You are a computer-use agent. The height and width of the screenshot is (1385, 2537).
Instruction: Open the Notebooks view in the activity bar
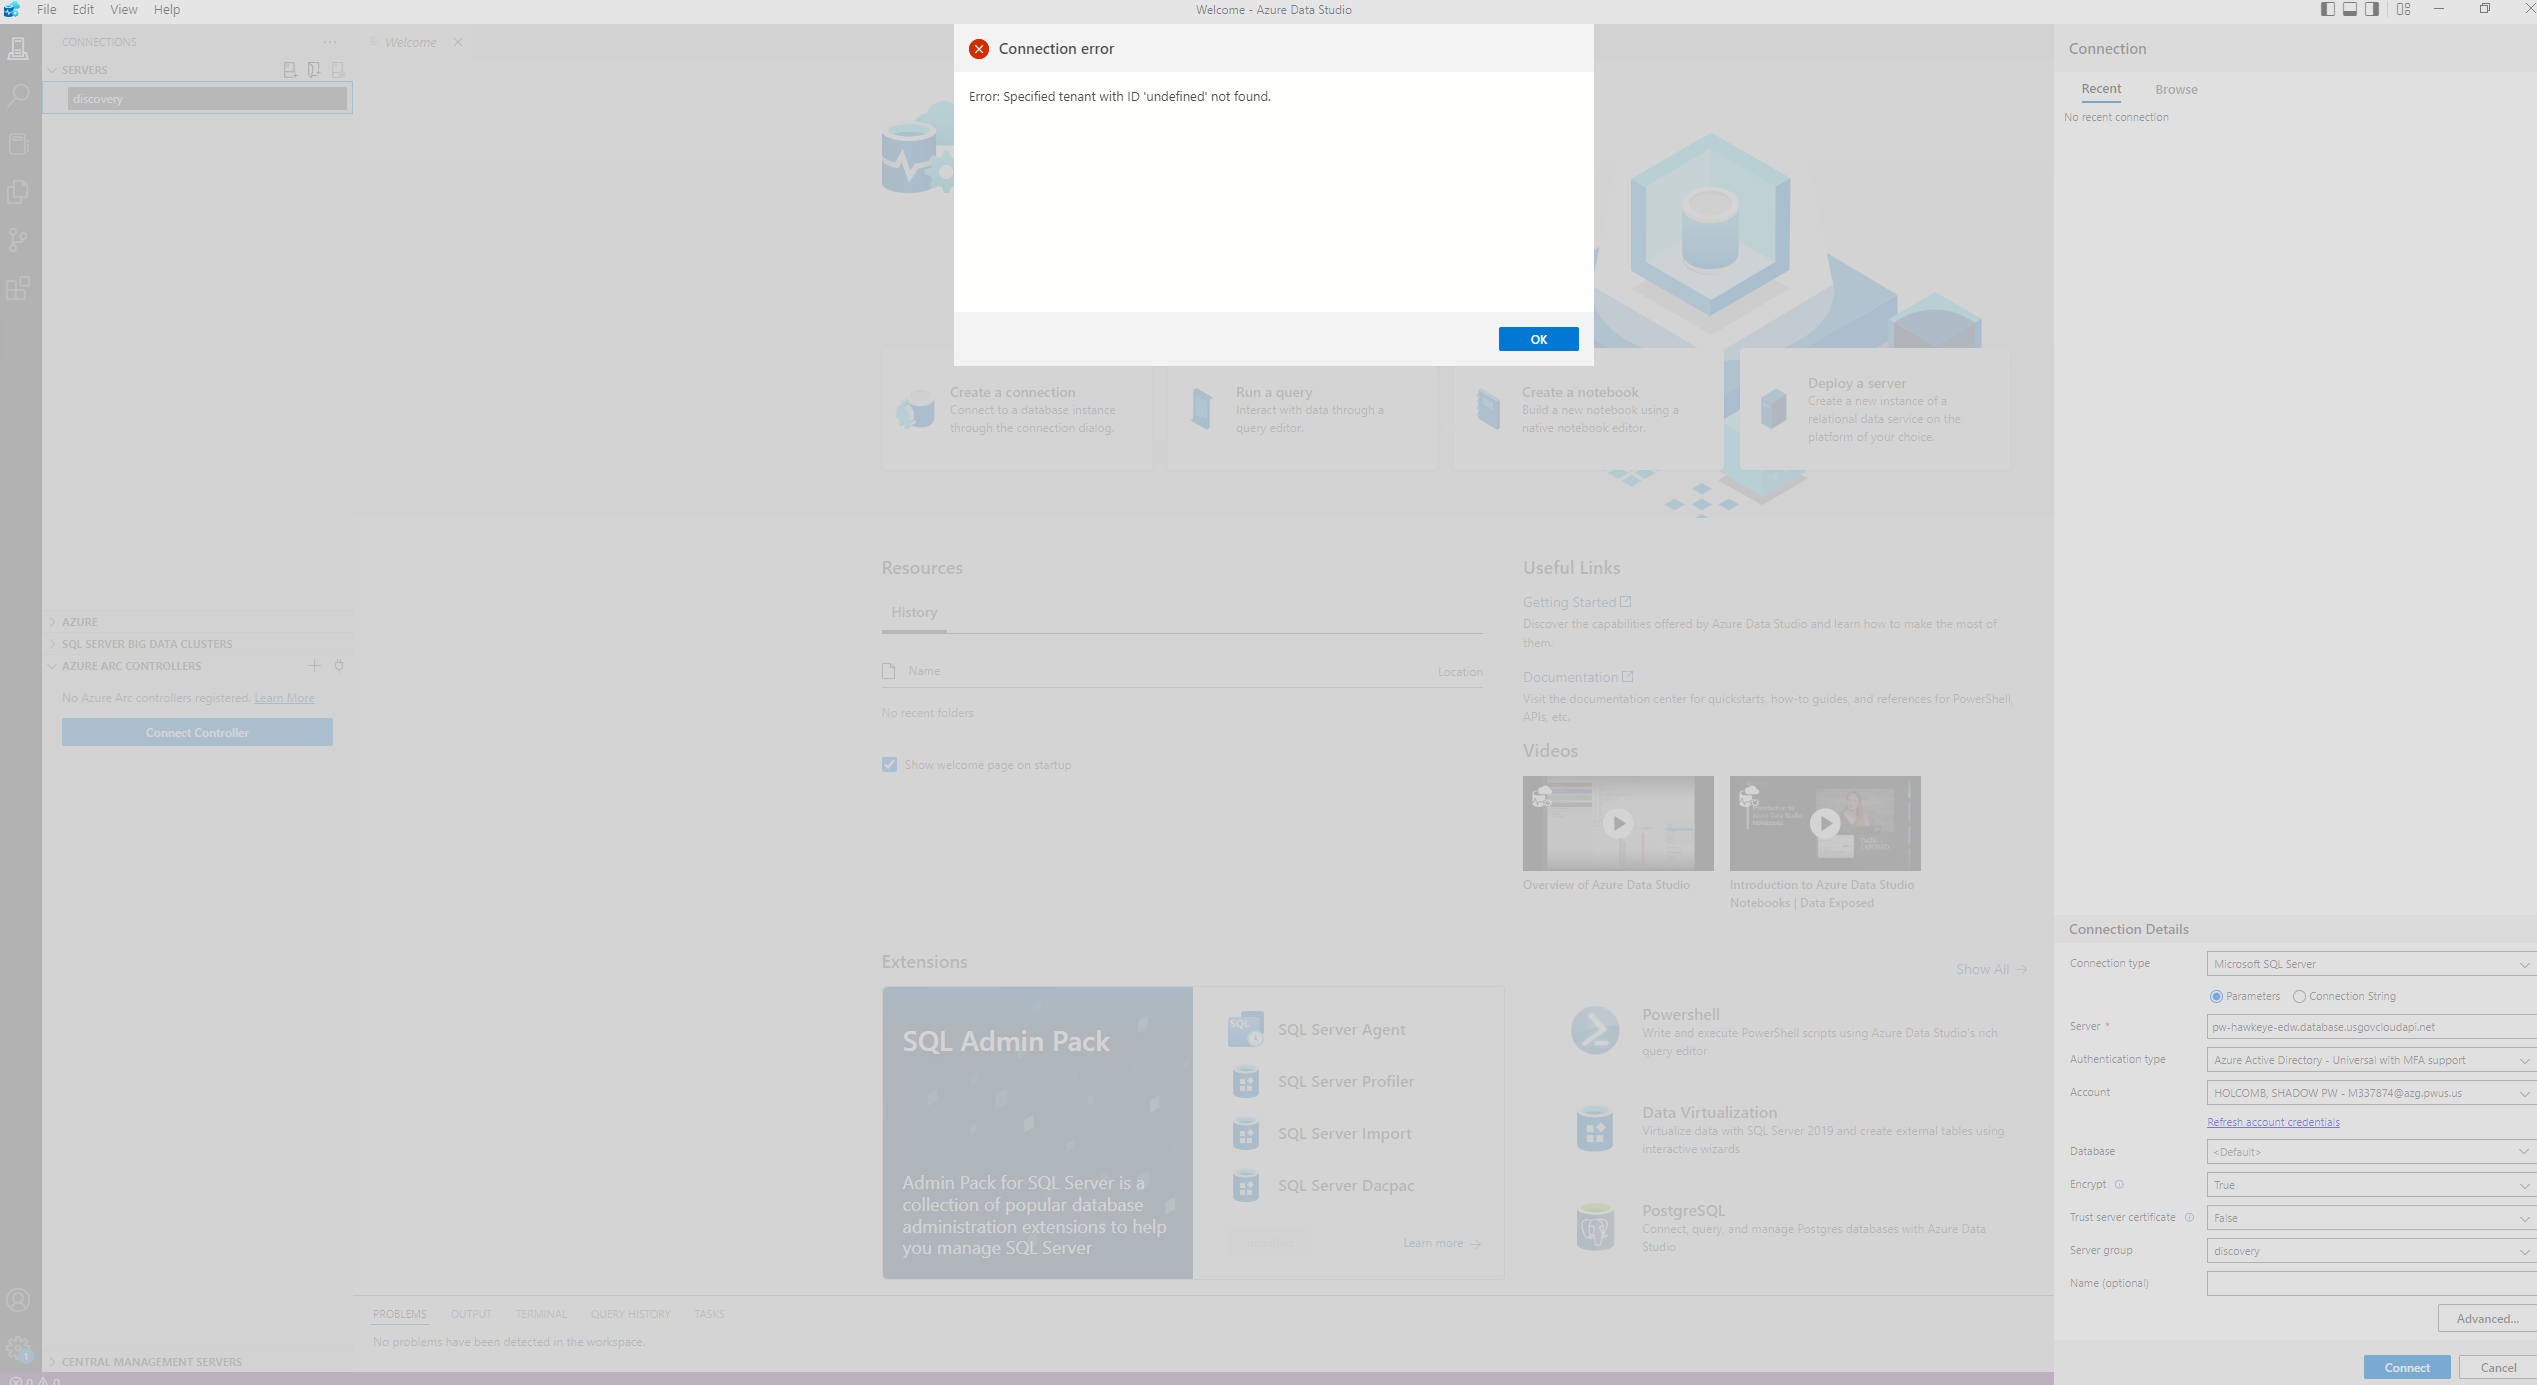pyautogui.click(x=18, y=143)
